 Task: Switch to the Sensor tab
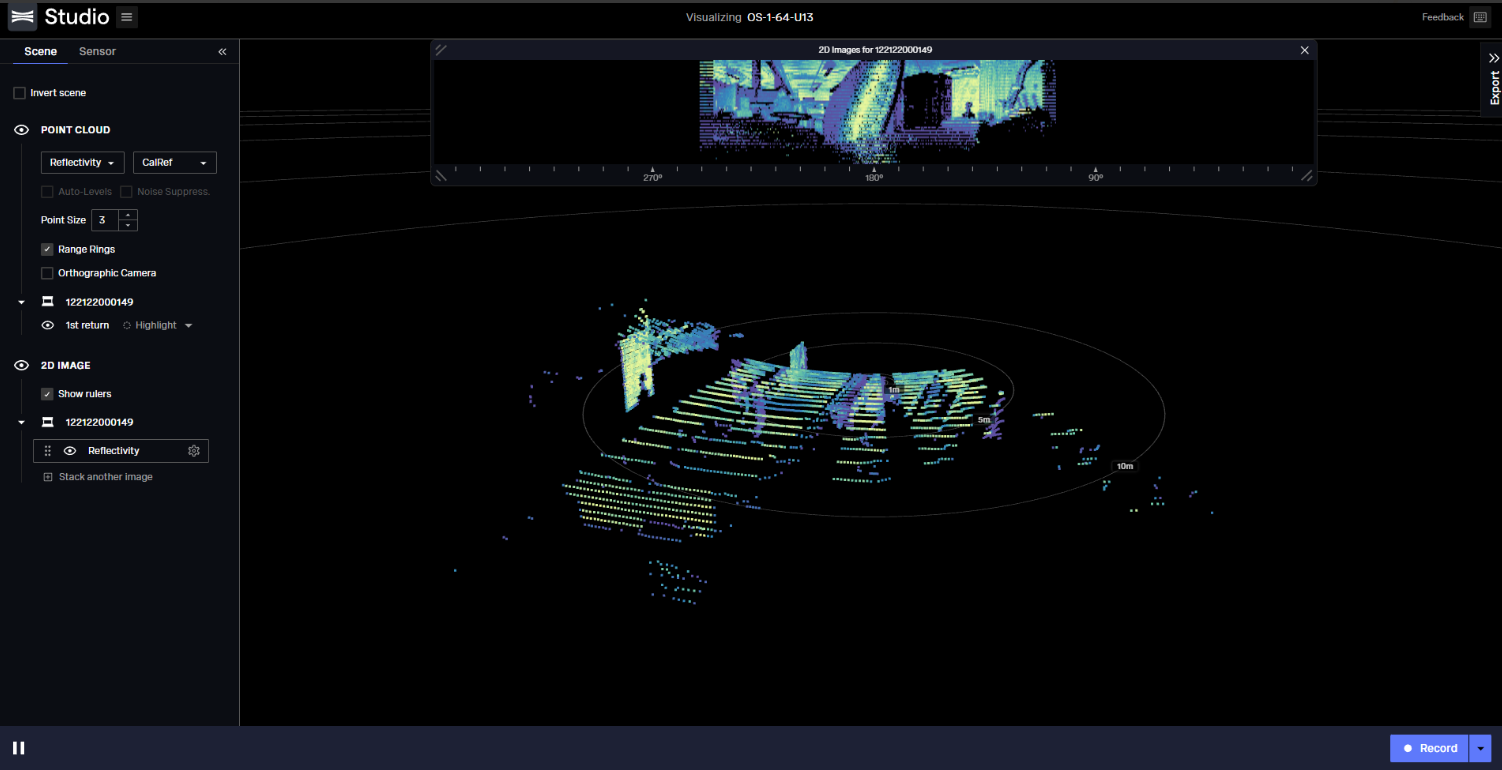97,52
